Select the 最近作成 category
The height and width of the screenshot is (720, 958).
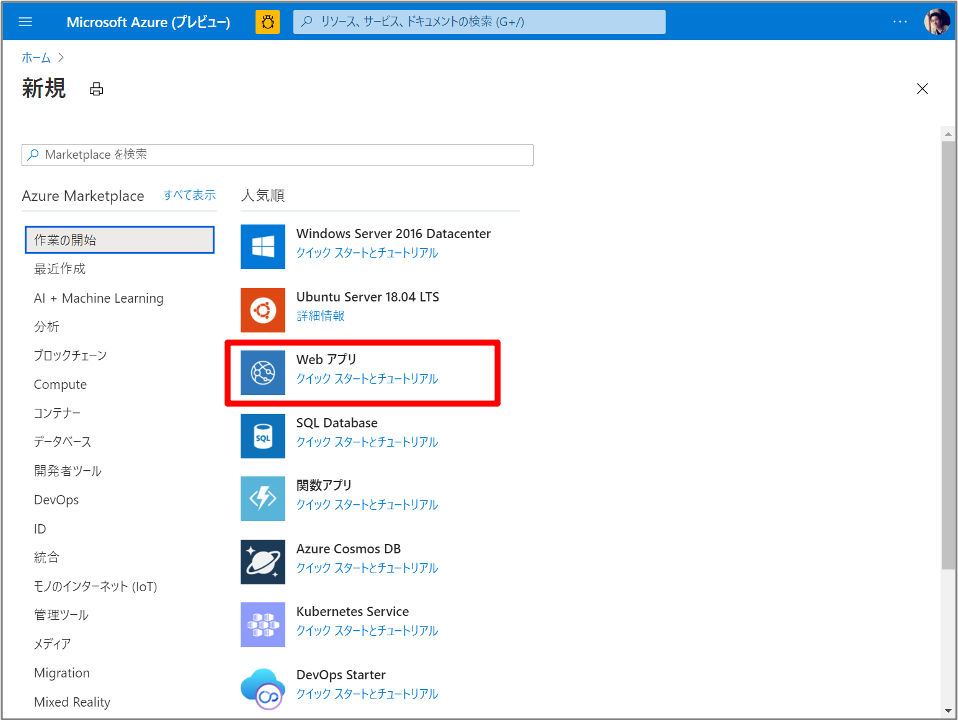point(60,269)
